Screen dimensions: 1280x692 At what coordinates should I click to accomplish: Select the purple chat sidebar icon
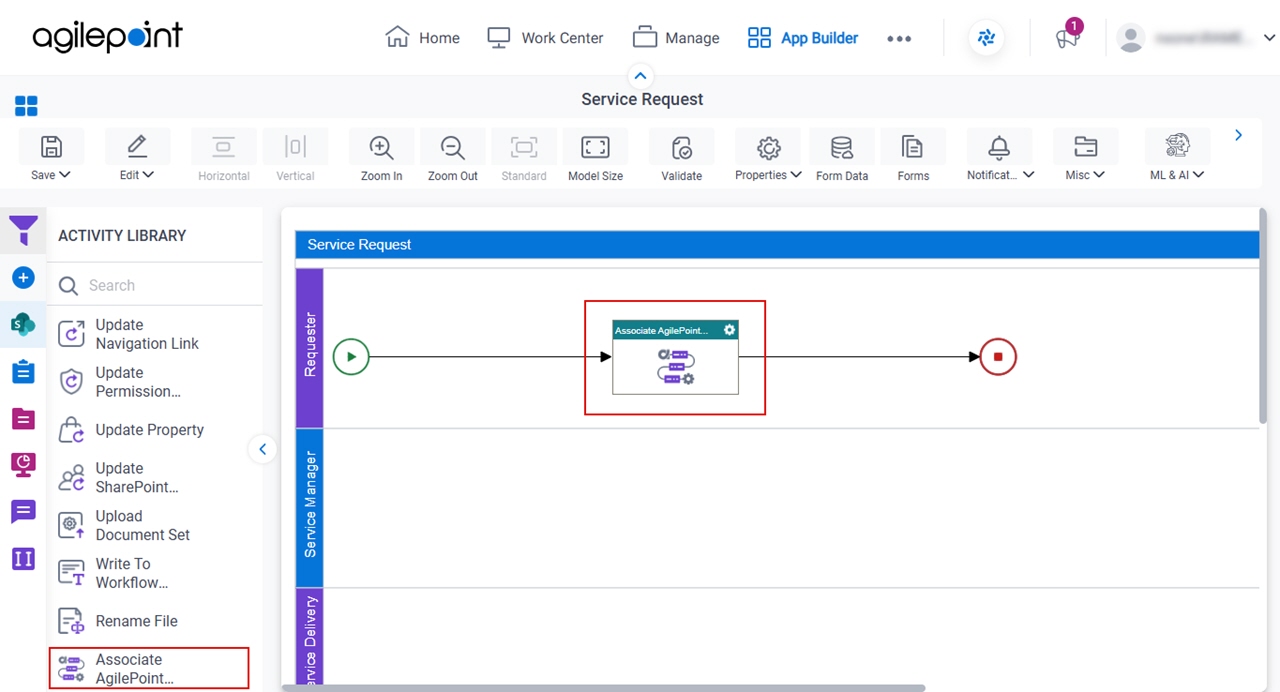23,512
